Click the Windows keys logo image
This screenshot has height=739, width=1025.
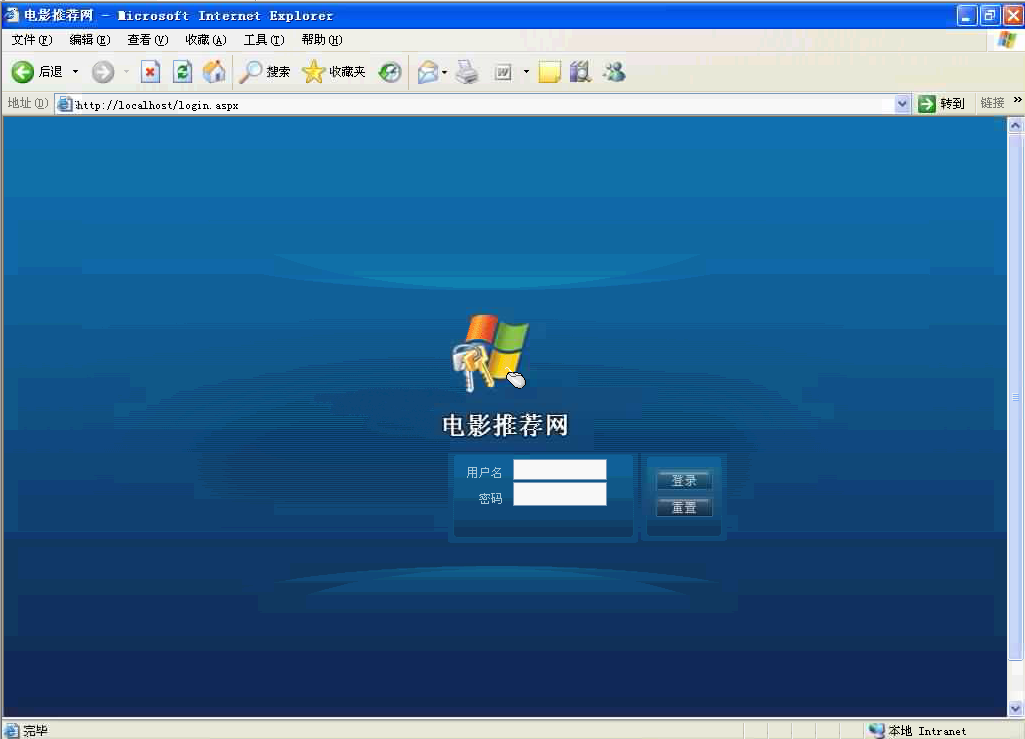pos(490,353)
